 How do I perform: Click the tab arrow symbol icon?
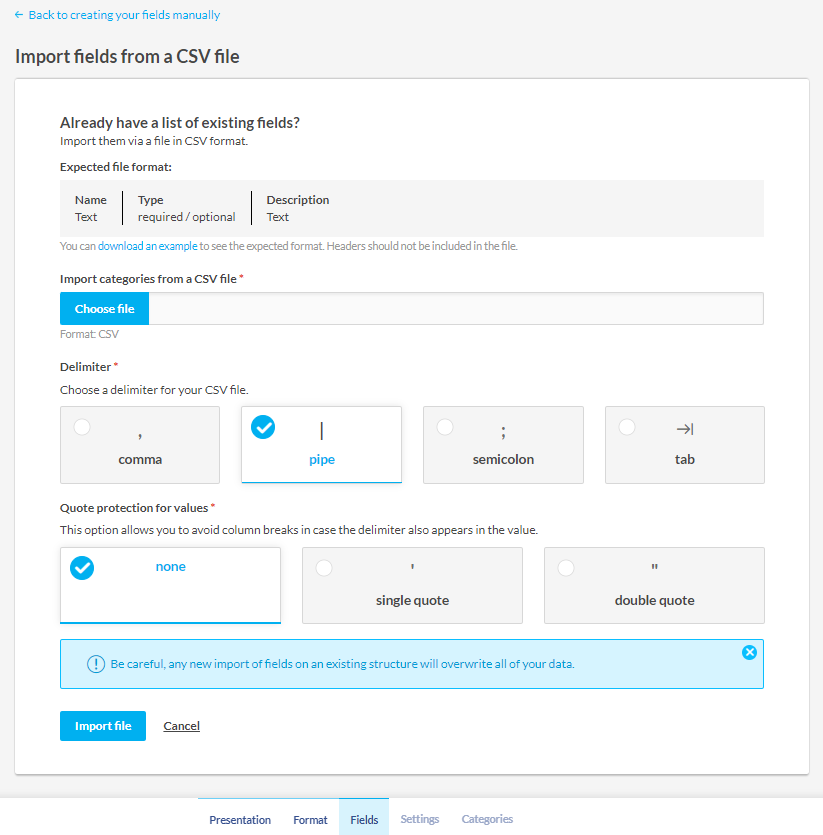point(685,429)
